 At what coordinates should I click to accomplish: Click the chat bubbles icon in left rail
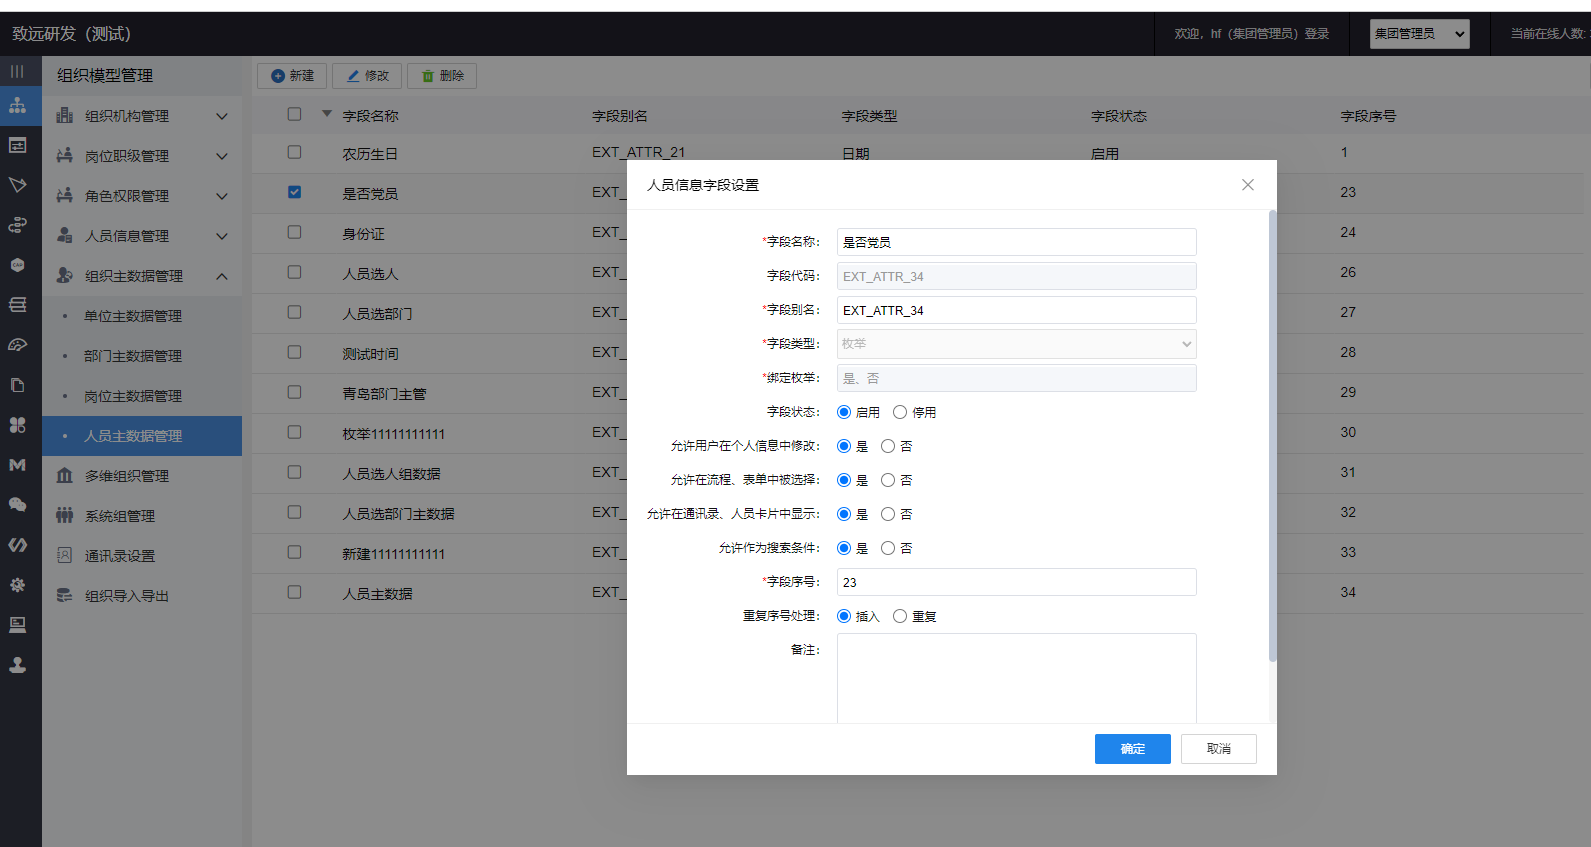pos(18,505)
